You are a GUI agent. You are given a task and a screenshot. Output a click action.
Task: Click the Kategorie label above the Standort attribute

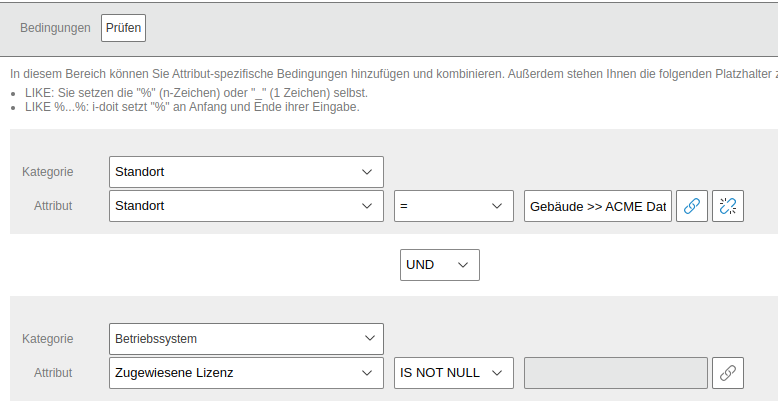[x=48, y=172]
